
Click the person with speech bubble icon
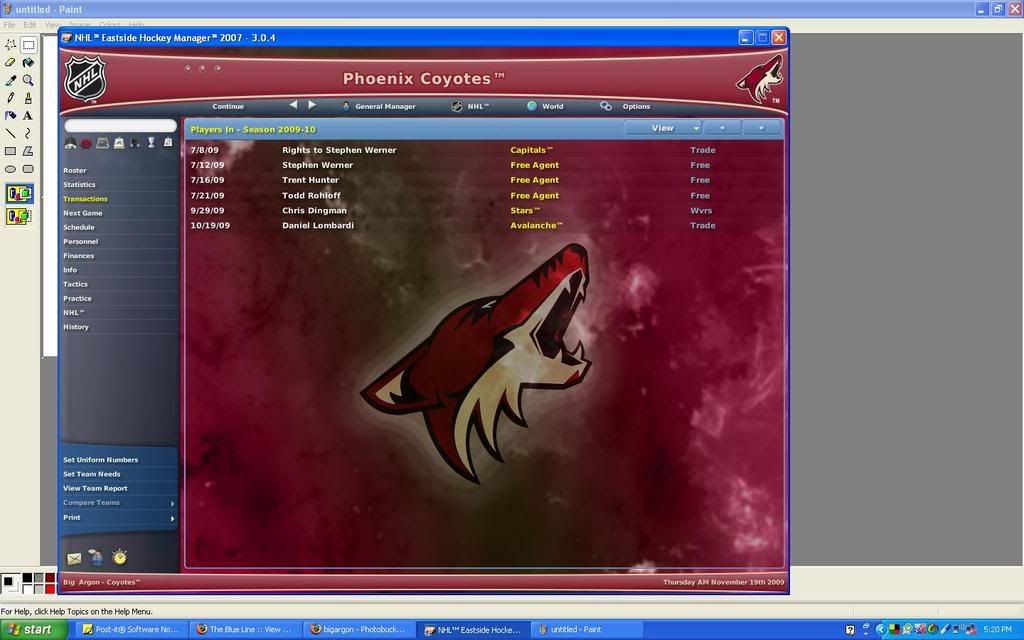(96, 557)
